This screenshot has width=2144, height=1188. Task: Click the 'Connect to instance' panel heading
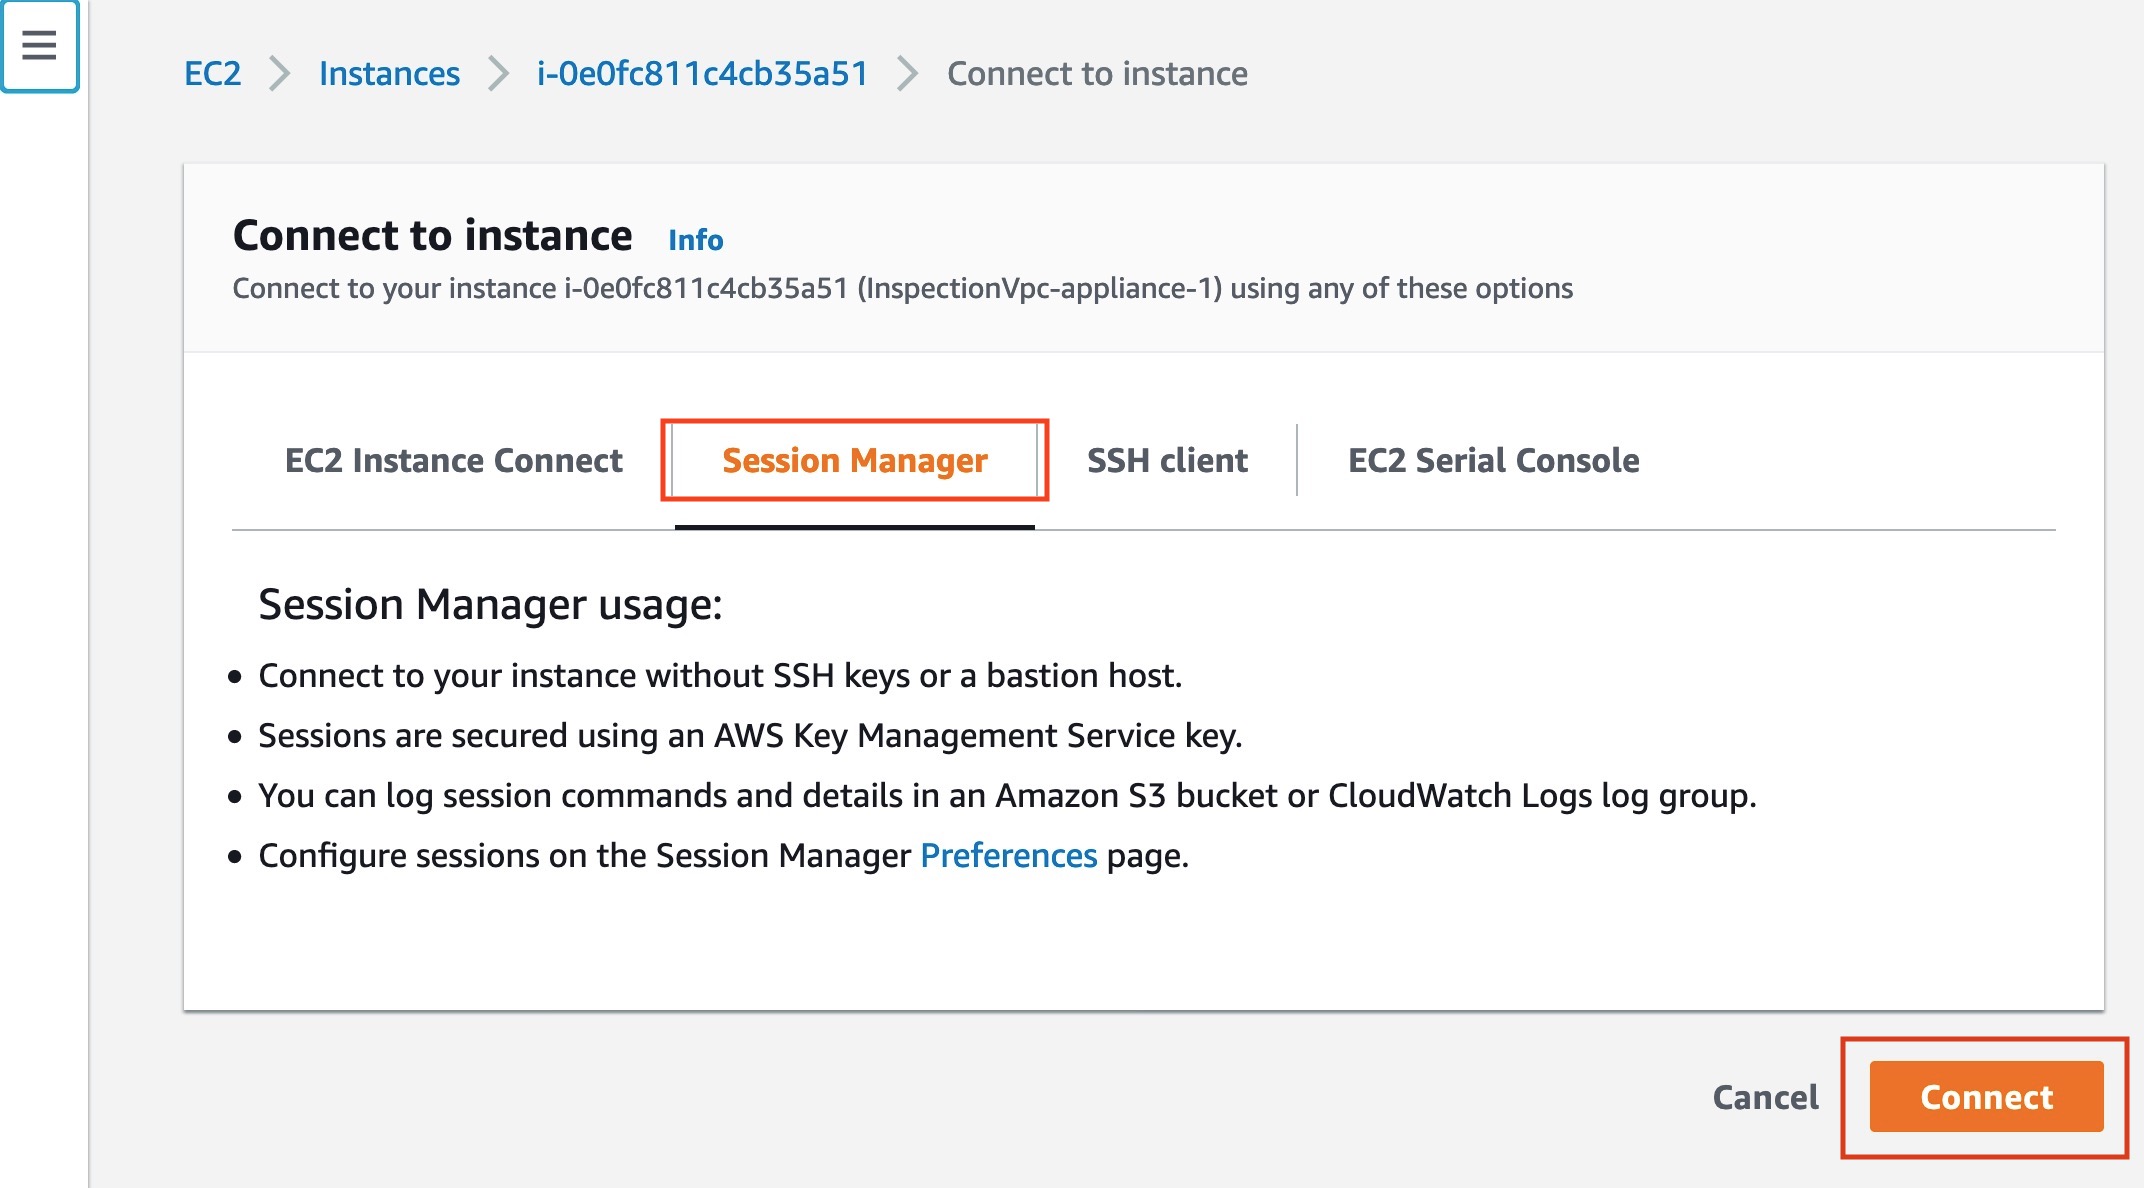[x=433, y=236]
